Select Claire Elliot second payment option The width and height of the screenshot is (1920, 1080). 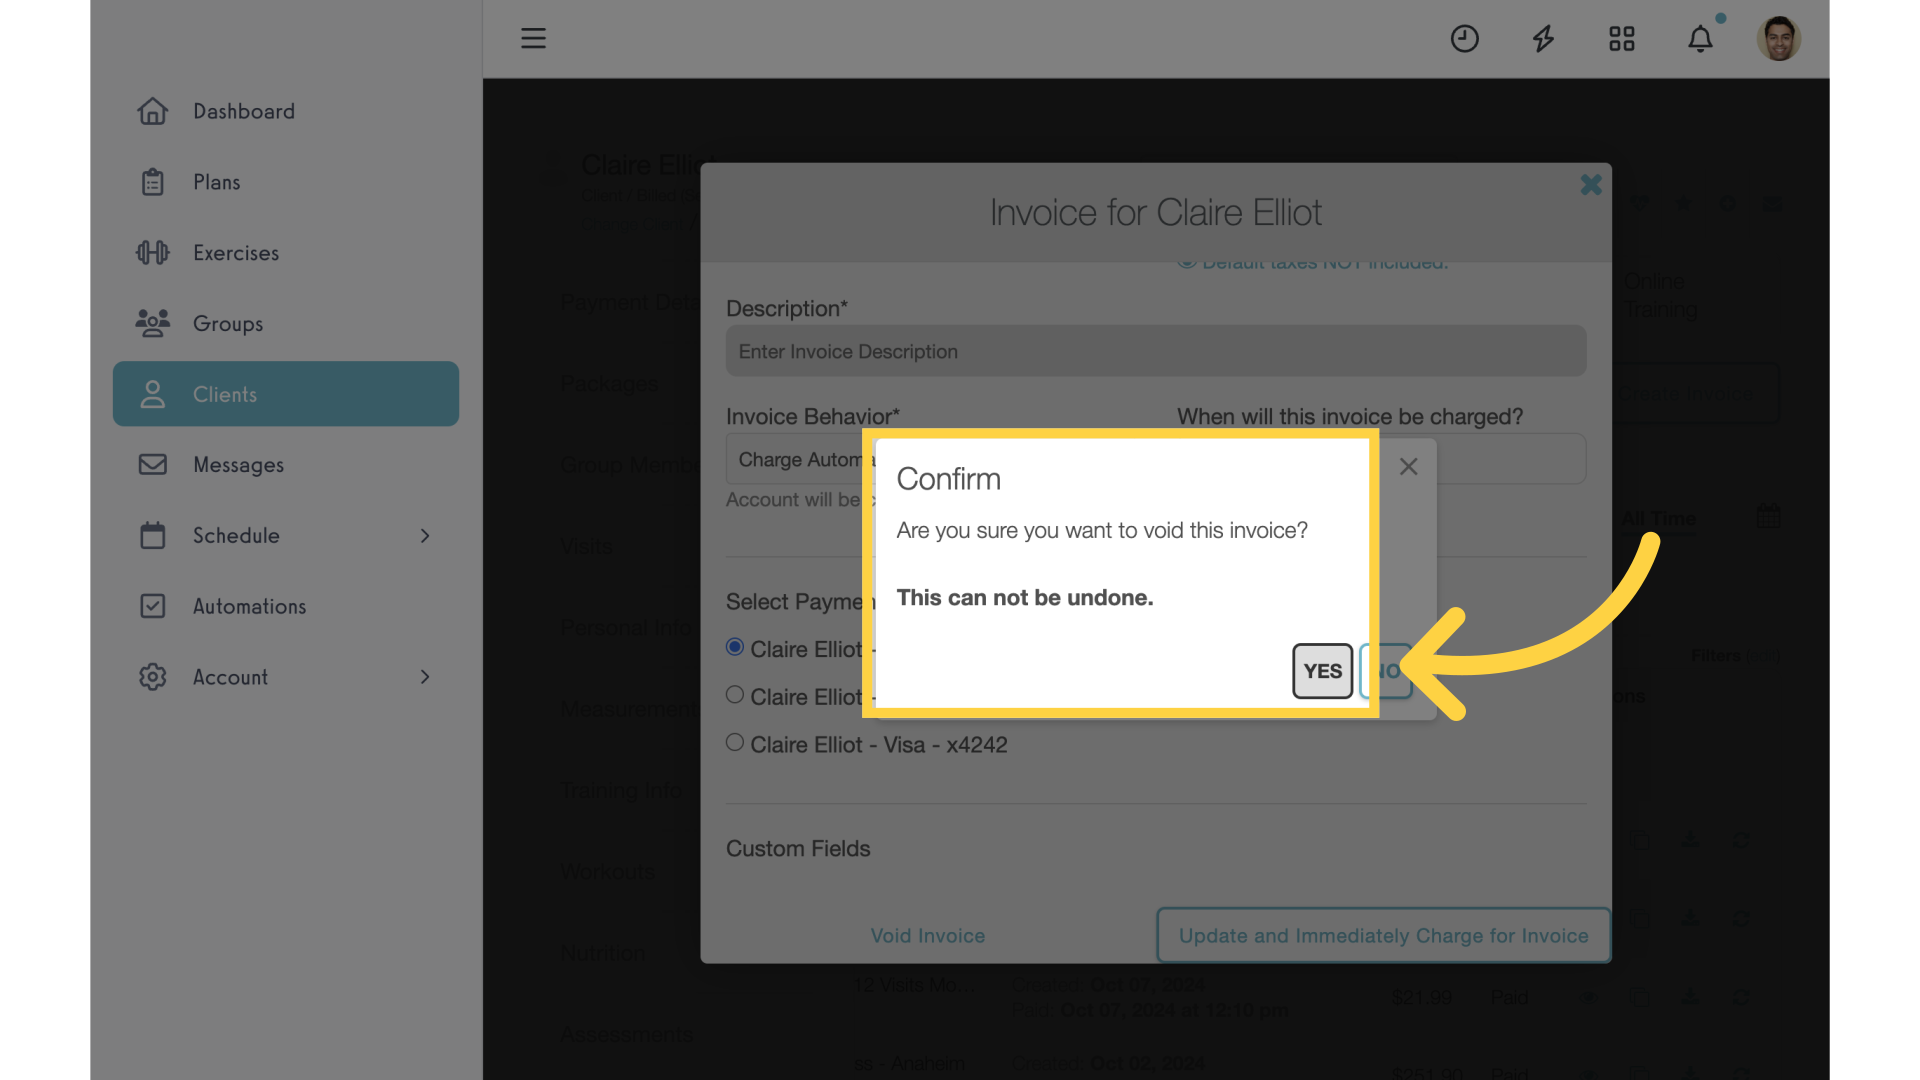pos(733,695)
